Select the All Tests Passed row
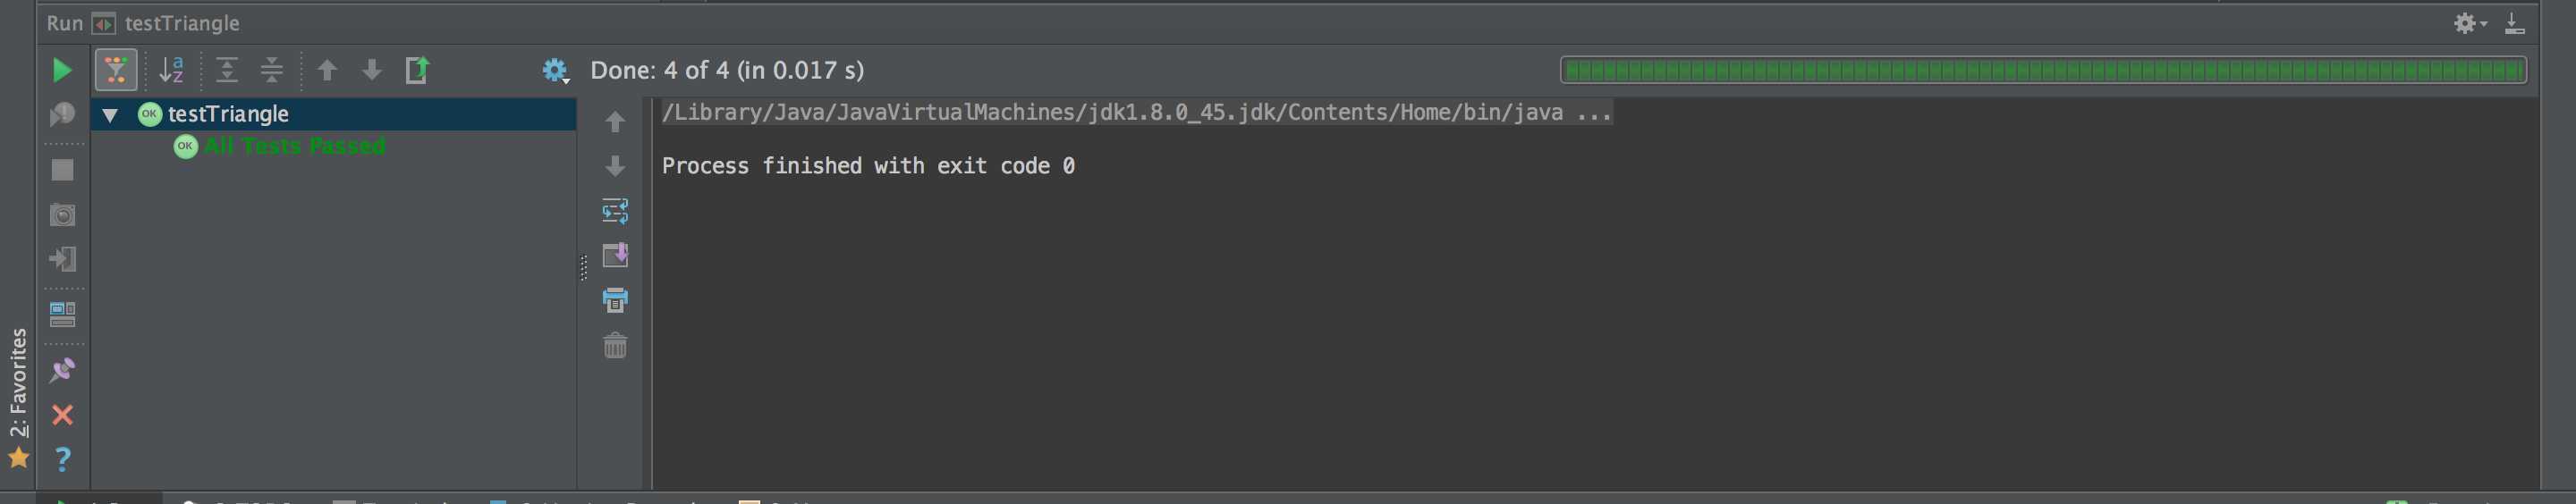Image resolution: width=2576 pixels, height=504 pixels. pyautogui.click(x=294, y=146)
